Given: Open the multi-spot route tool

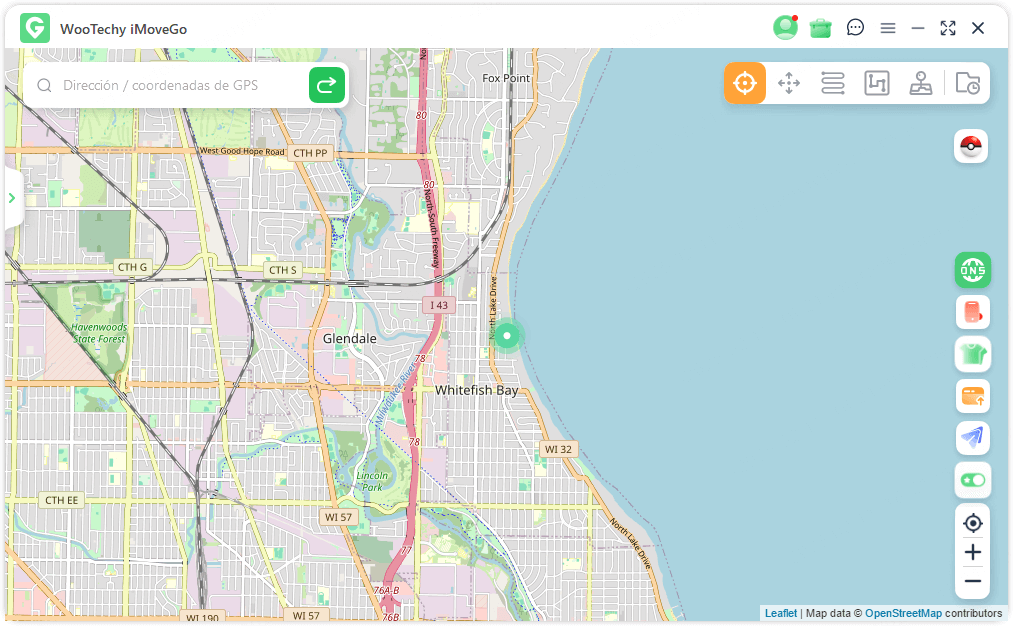Looking at the screenshot, I should (x=832, y=83).
